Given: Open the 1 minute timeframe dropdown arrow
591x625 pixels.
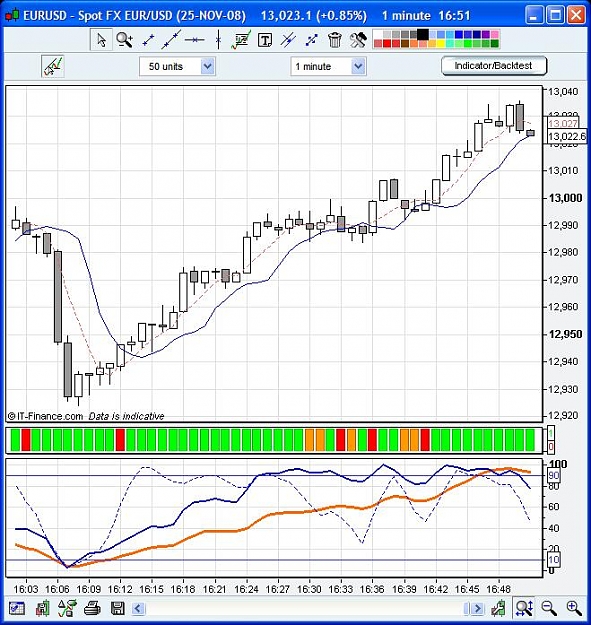Looking at the screenshot, I should coord(358,66).
